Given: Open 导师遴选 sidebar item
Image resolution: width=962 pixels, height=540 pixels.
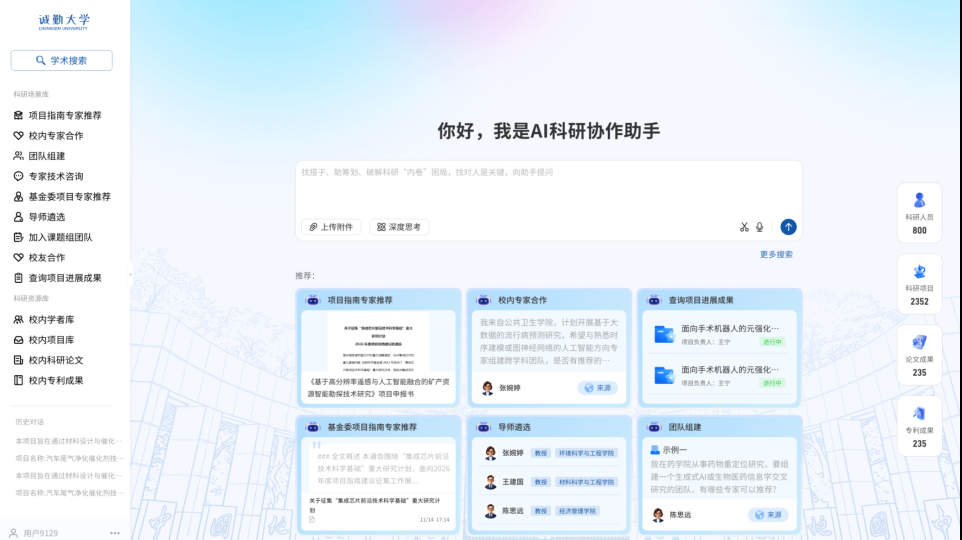Looking at the screenshot, I should click(x=39, y=217).
